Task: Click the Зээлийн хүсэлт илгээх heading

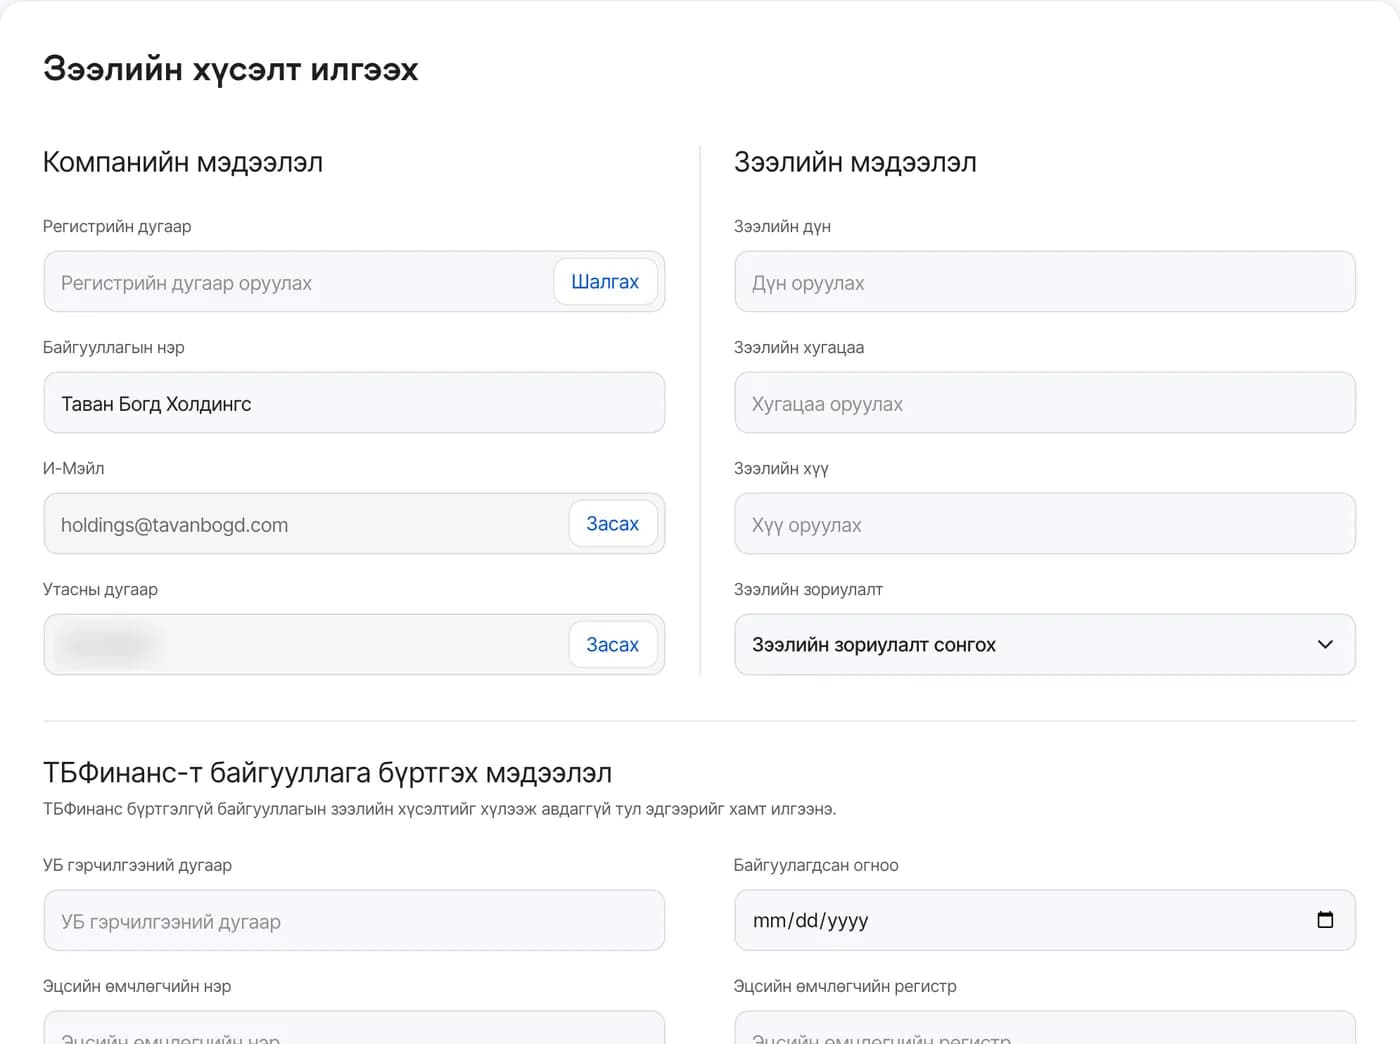Action: point(231,69)
